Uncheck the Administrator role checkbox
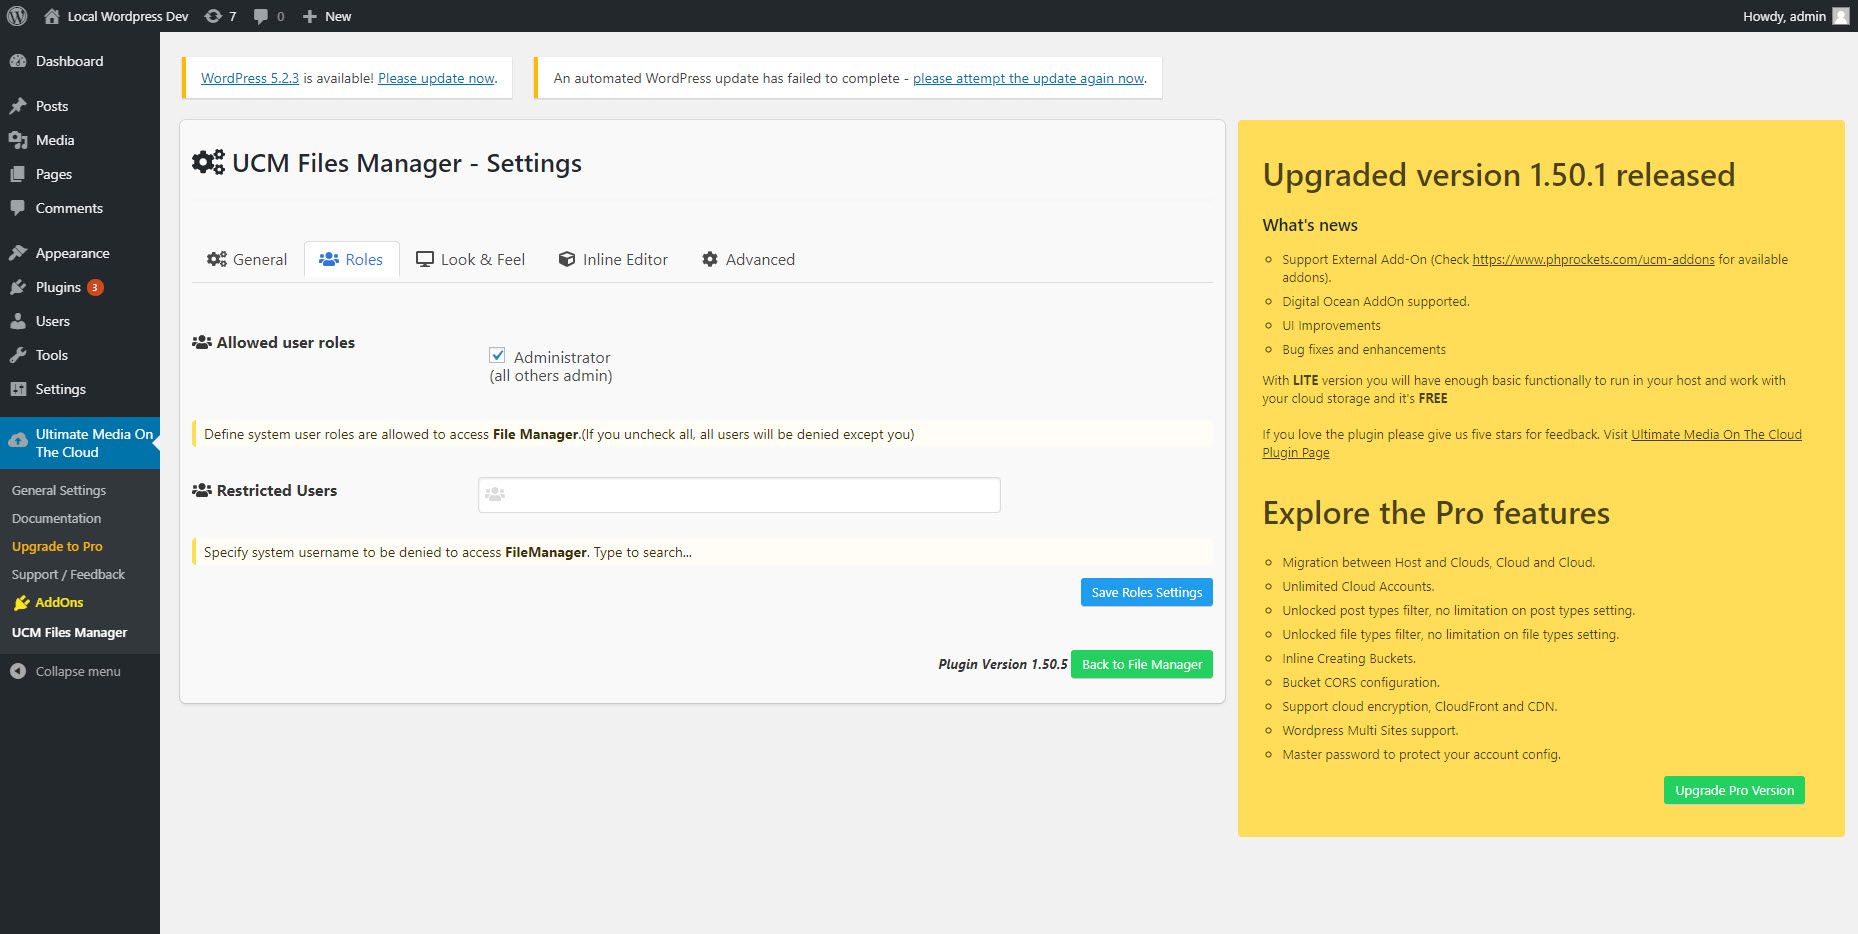 497,355
